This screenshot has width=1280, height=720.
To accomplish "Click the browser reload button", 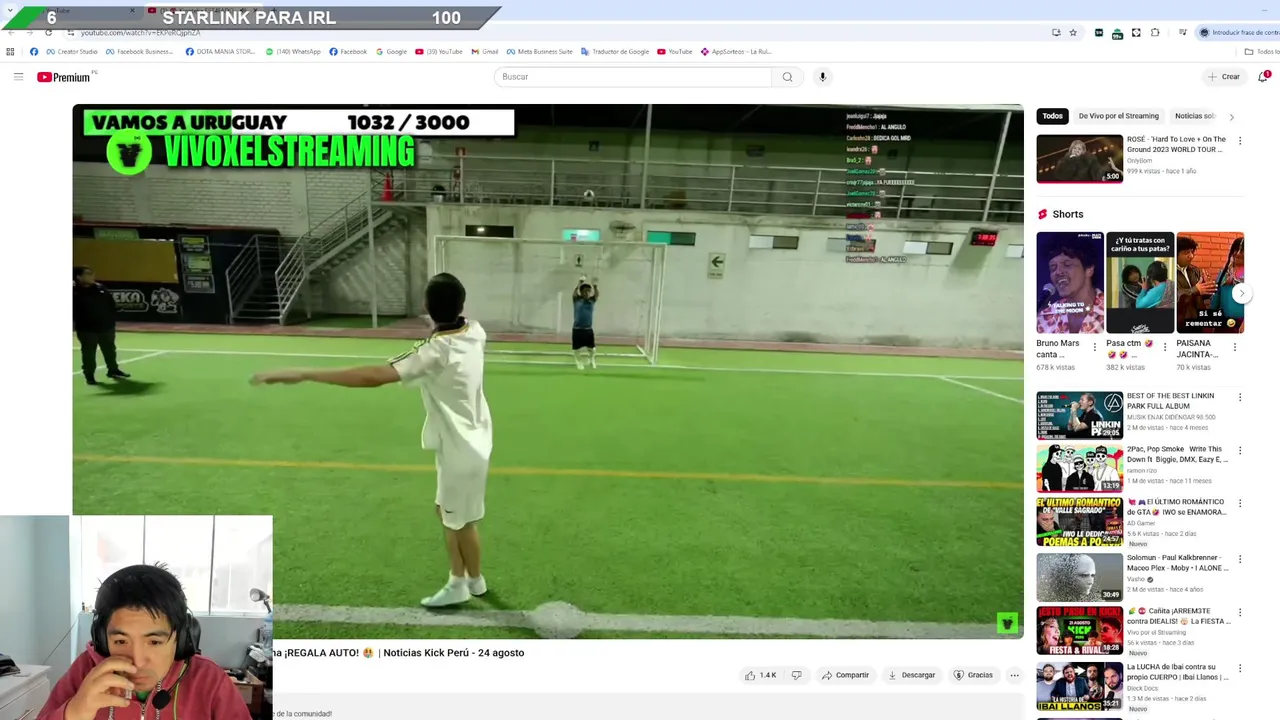I will (x=48, y=32).
